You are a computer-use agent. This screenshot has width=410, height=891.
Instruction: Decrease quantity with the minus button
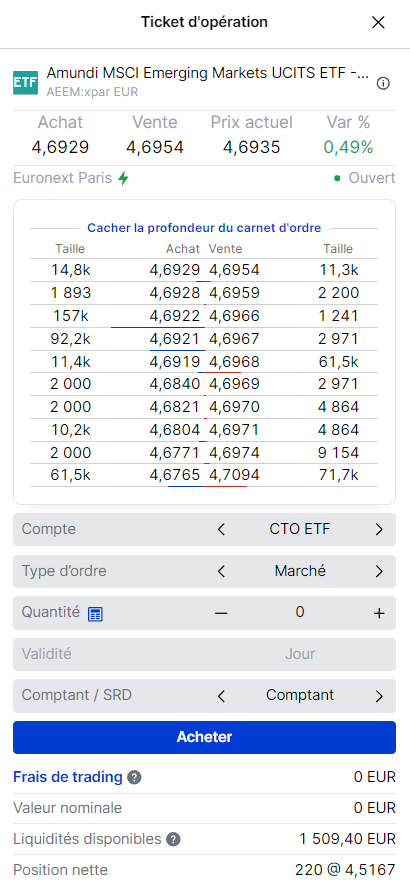pos(221,613)
